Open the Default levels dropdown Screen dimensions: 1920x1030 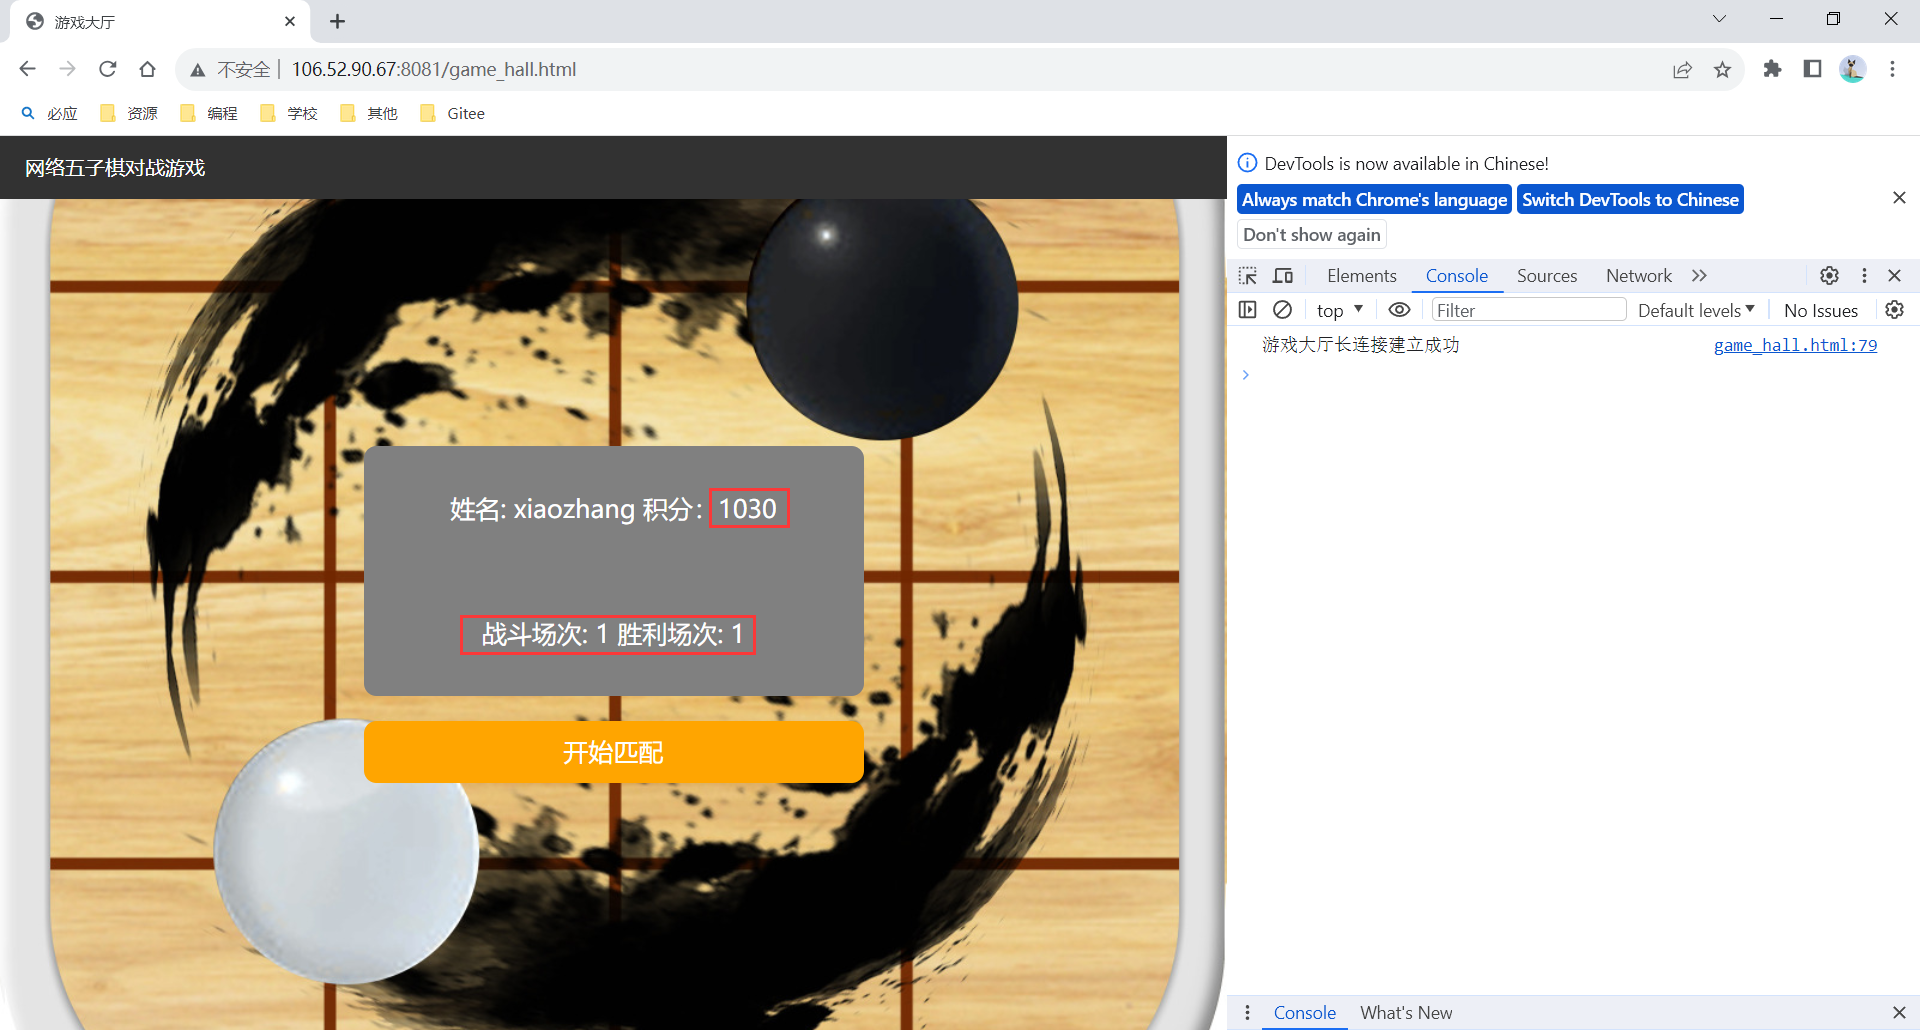click(1696, 310)
